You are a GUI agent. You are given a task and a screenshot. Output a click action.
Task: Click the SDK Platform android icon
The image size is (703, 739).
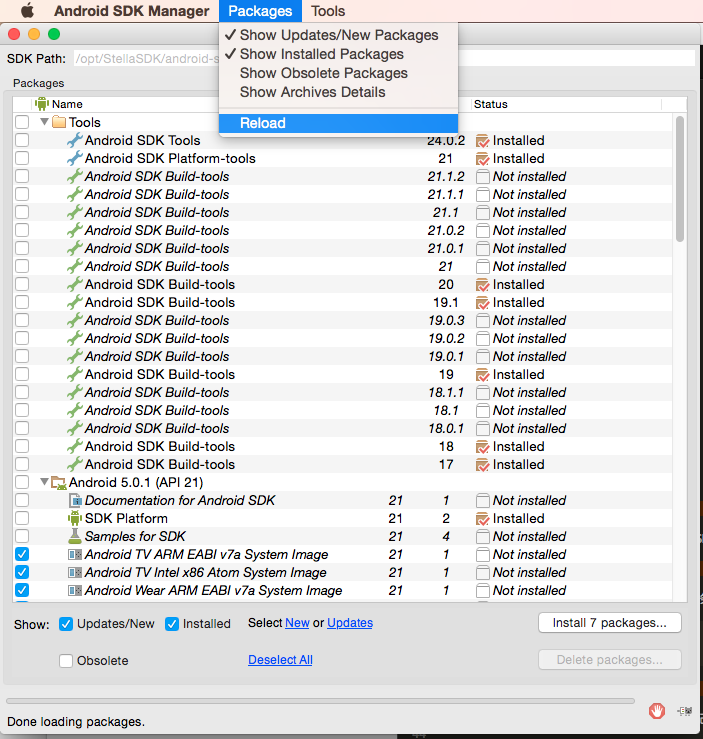[75, 518]
